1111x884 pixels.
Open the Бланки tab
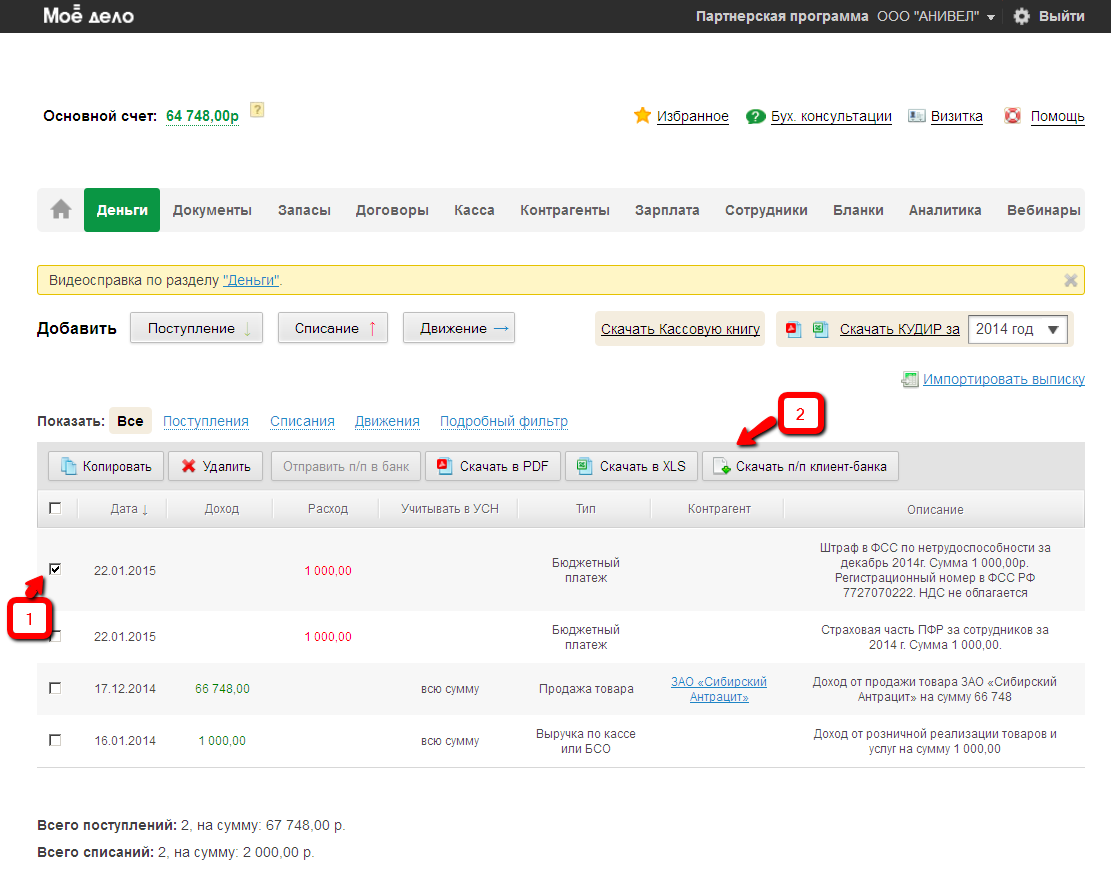(x=858, y=210)
